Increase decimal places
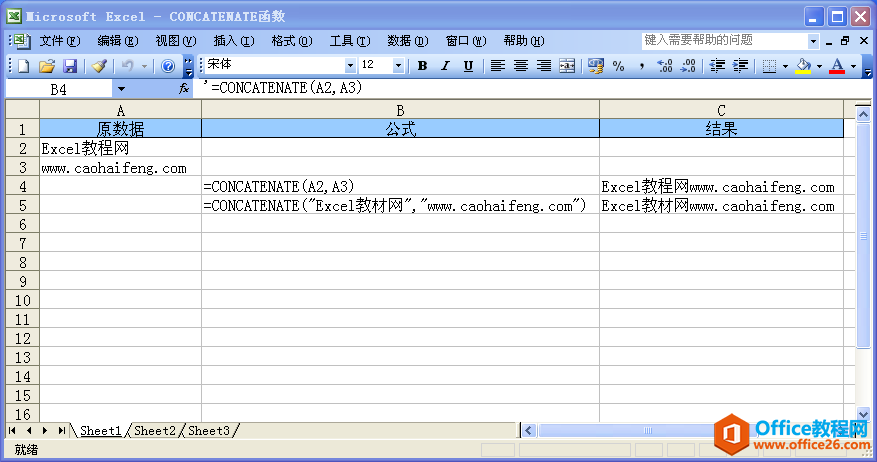This screenshot has height=462, width=877. [x=664, y=66]
